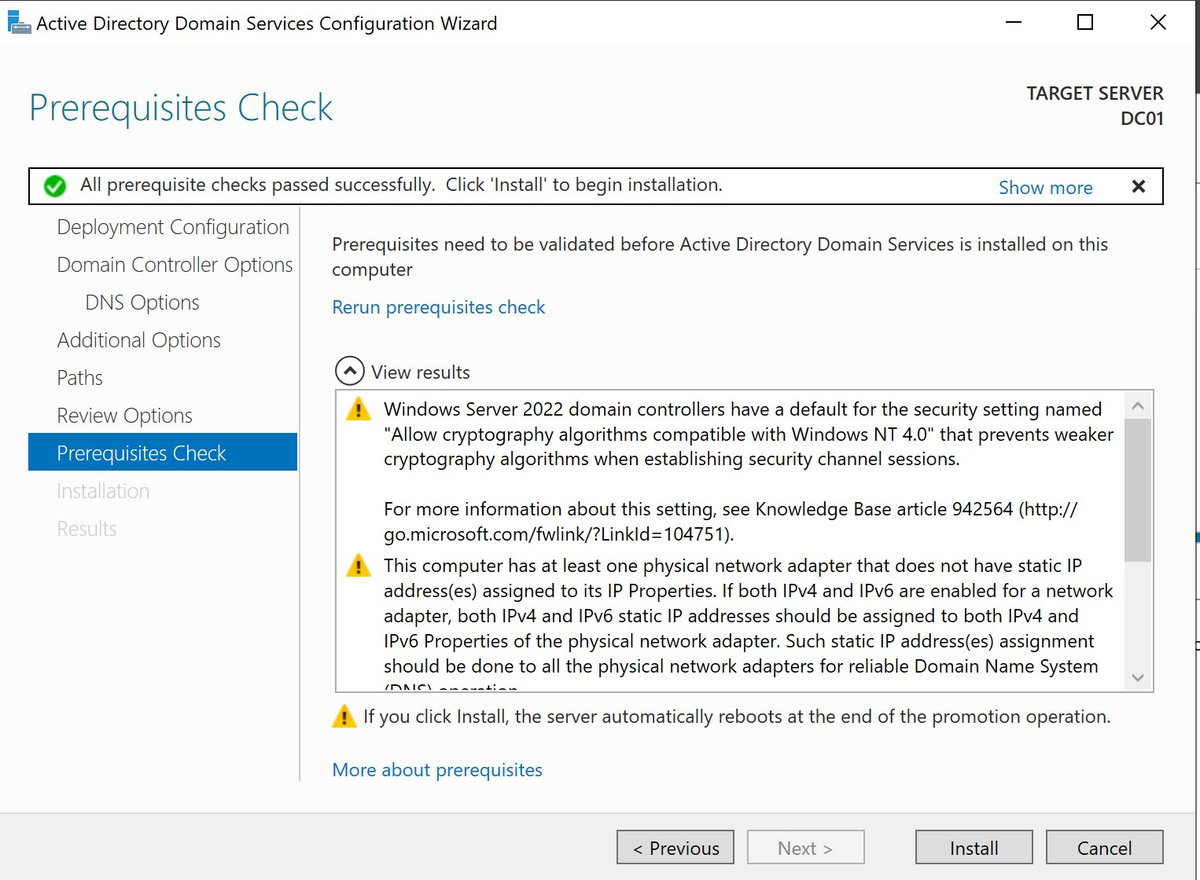Switch to Review Options step
1200x880 pixels.
[x=124, y=415]
